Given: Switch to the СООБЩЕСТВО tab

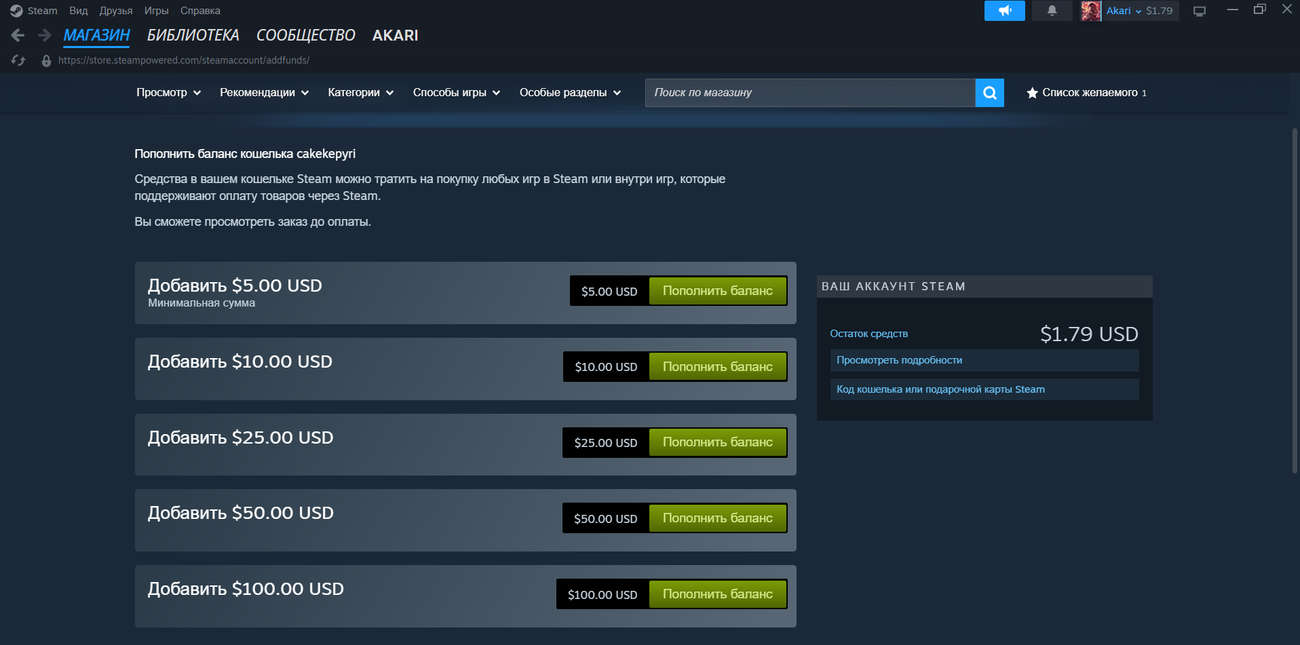Looking at the screenshot, I should click(x=306, y=36).
